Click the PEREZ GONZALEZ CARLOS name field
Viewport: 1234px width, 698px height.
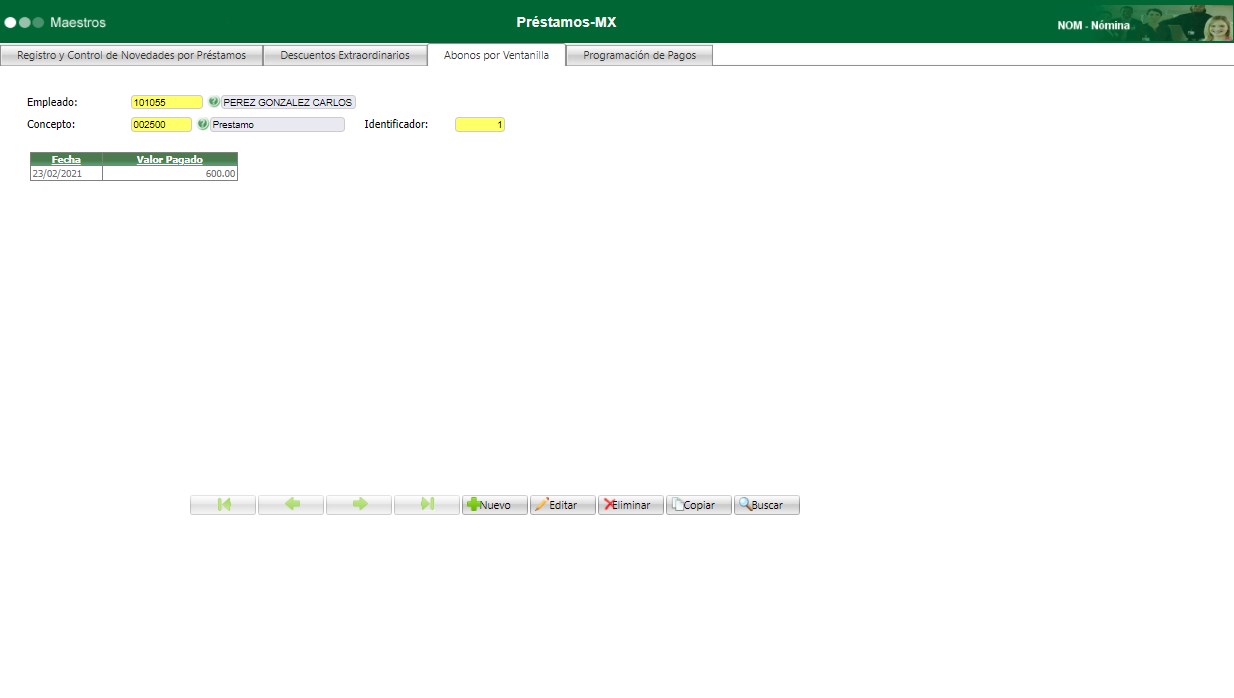pyautogui.click(x=288, y=102)
